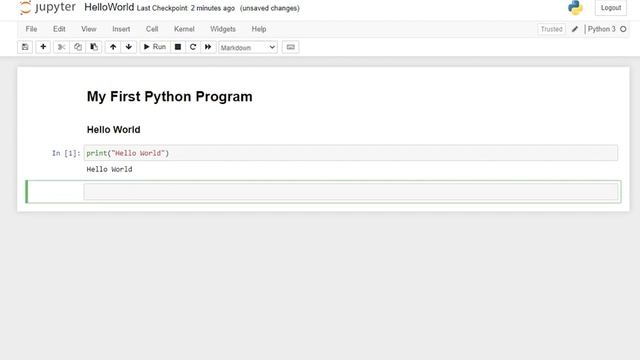Select the Hello World subheading cell
The image size is (640, 360).
[x=113, y=130]
